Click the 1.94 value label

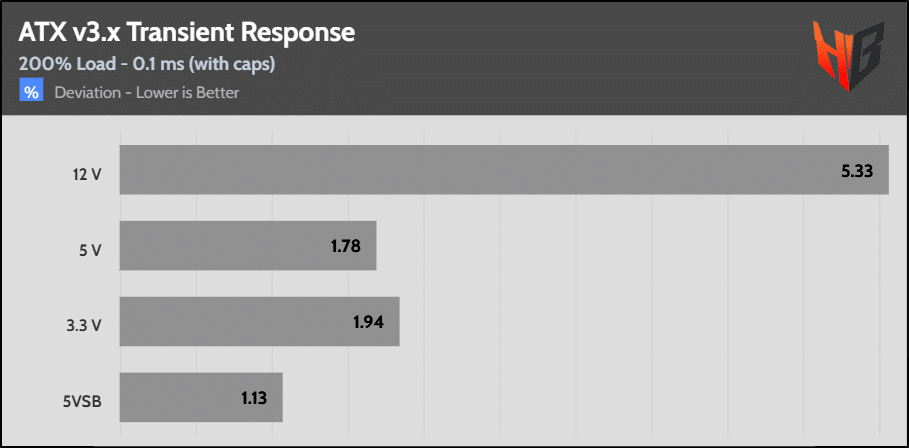coord(369,322)
